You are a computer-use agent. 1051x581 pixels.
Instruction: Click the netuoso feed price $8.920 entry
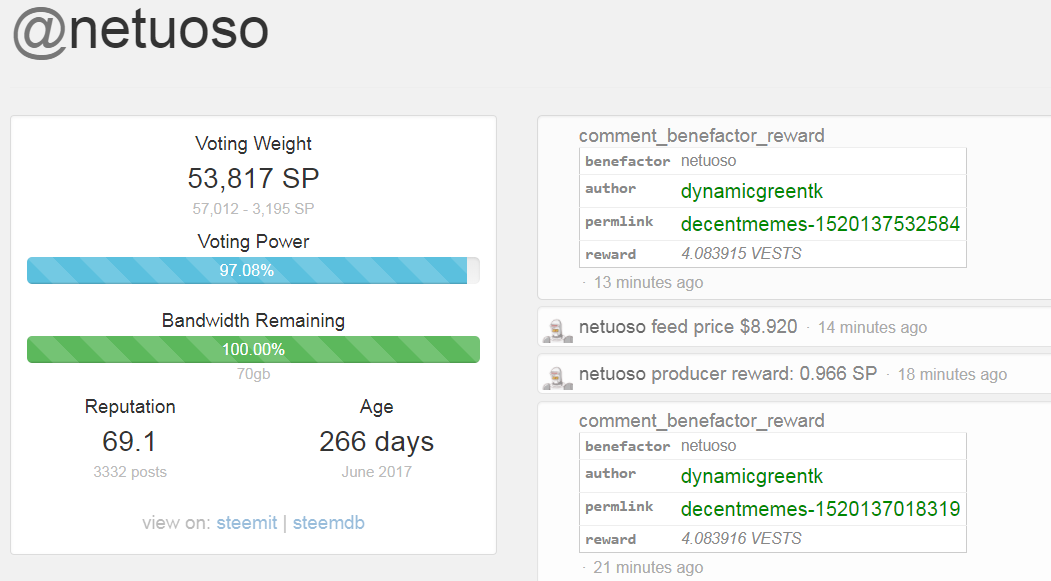pos(688,327)
